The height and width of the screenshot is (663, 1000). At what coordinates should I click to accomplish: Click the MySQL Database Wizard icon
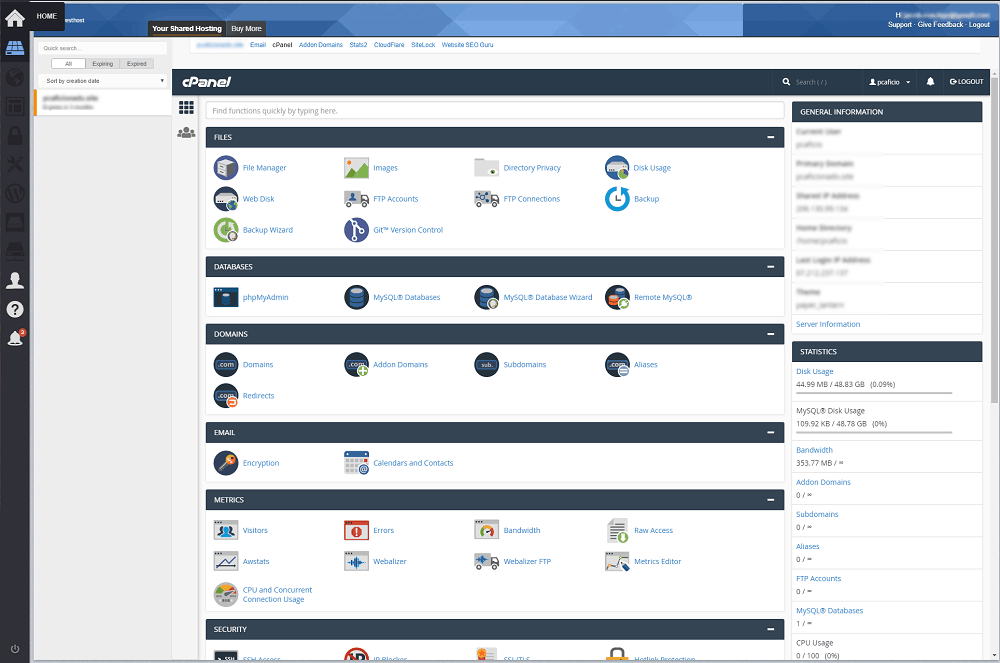click(487, 297)
